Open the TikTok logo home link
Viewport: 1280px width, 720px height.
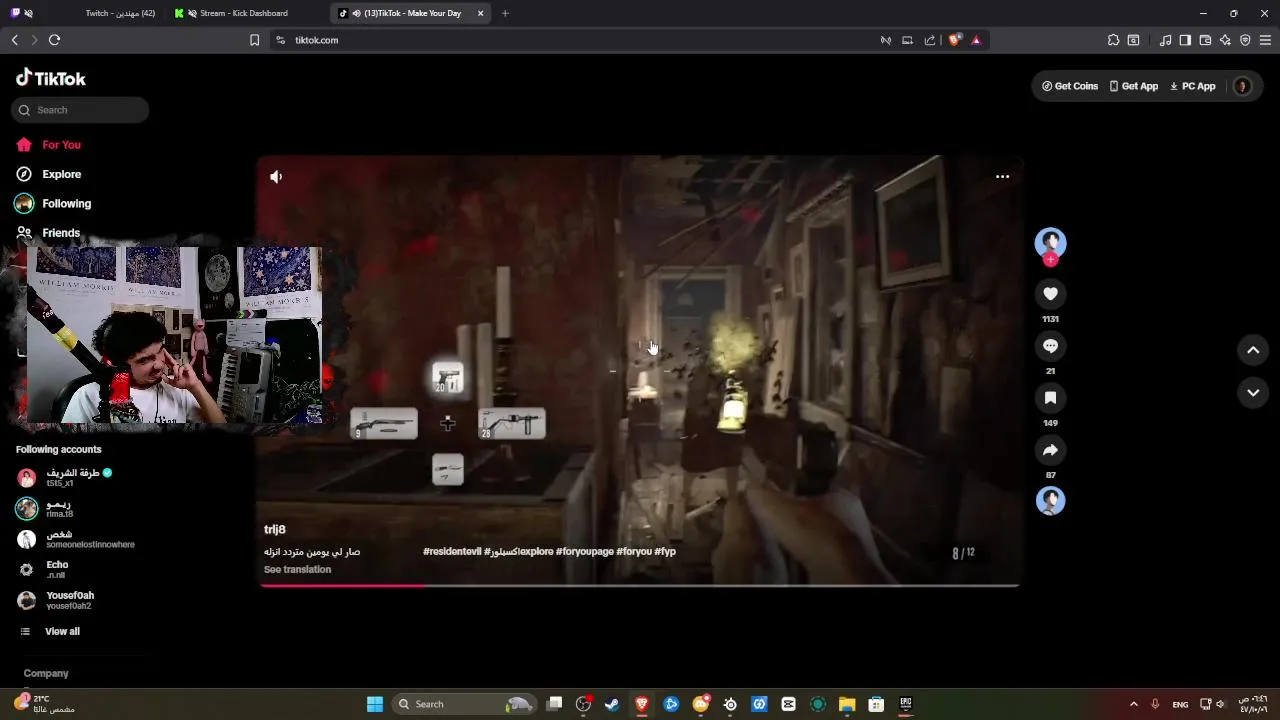(x=50, y=78)
